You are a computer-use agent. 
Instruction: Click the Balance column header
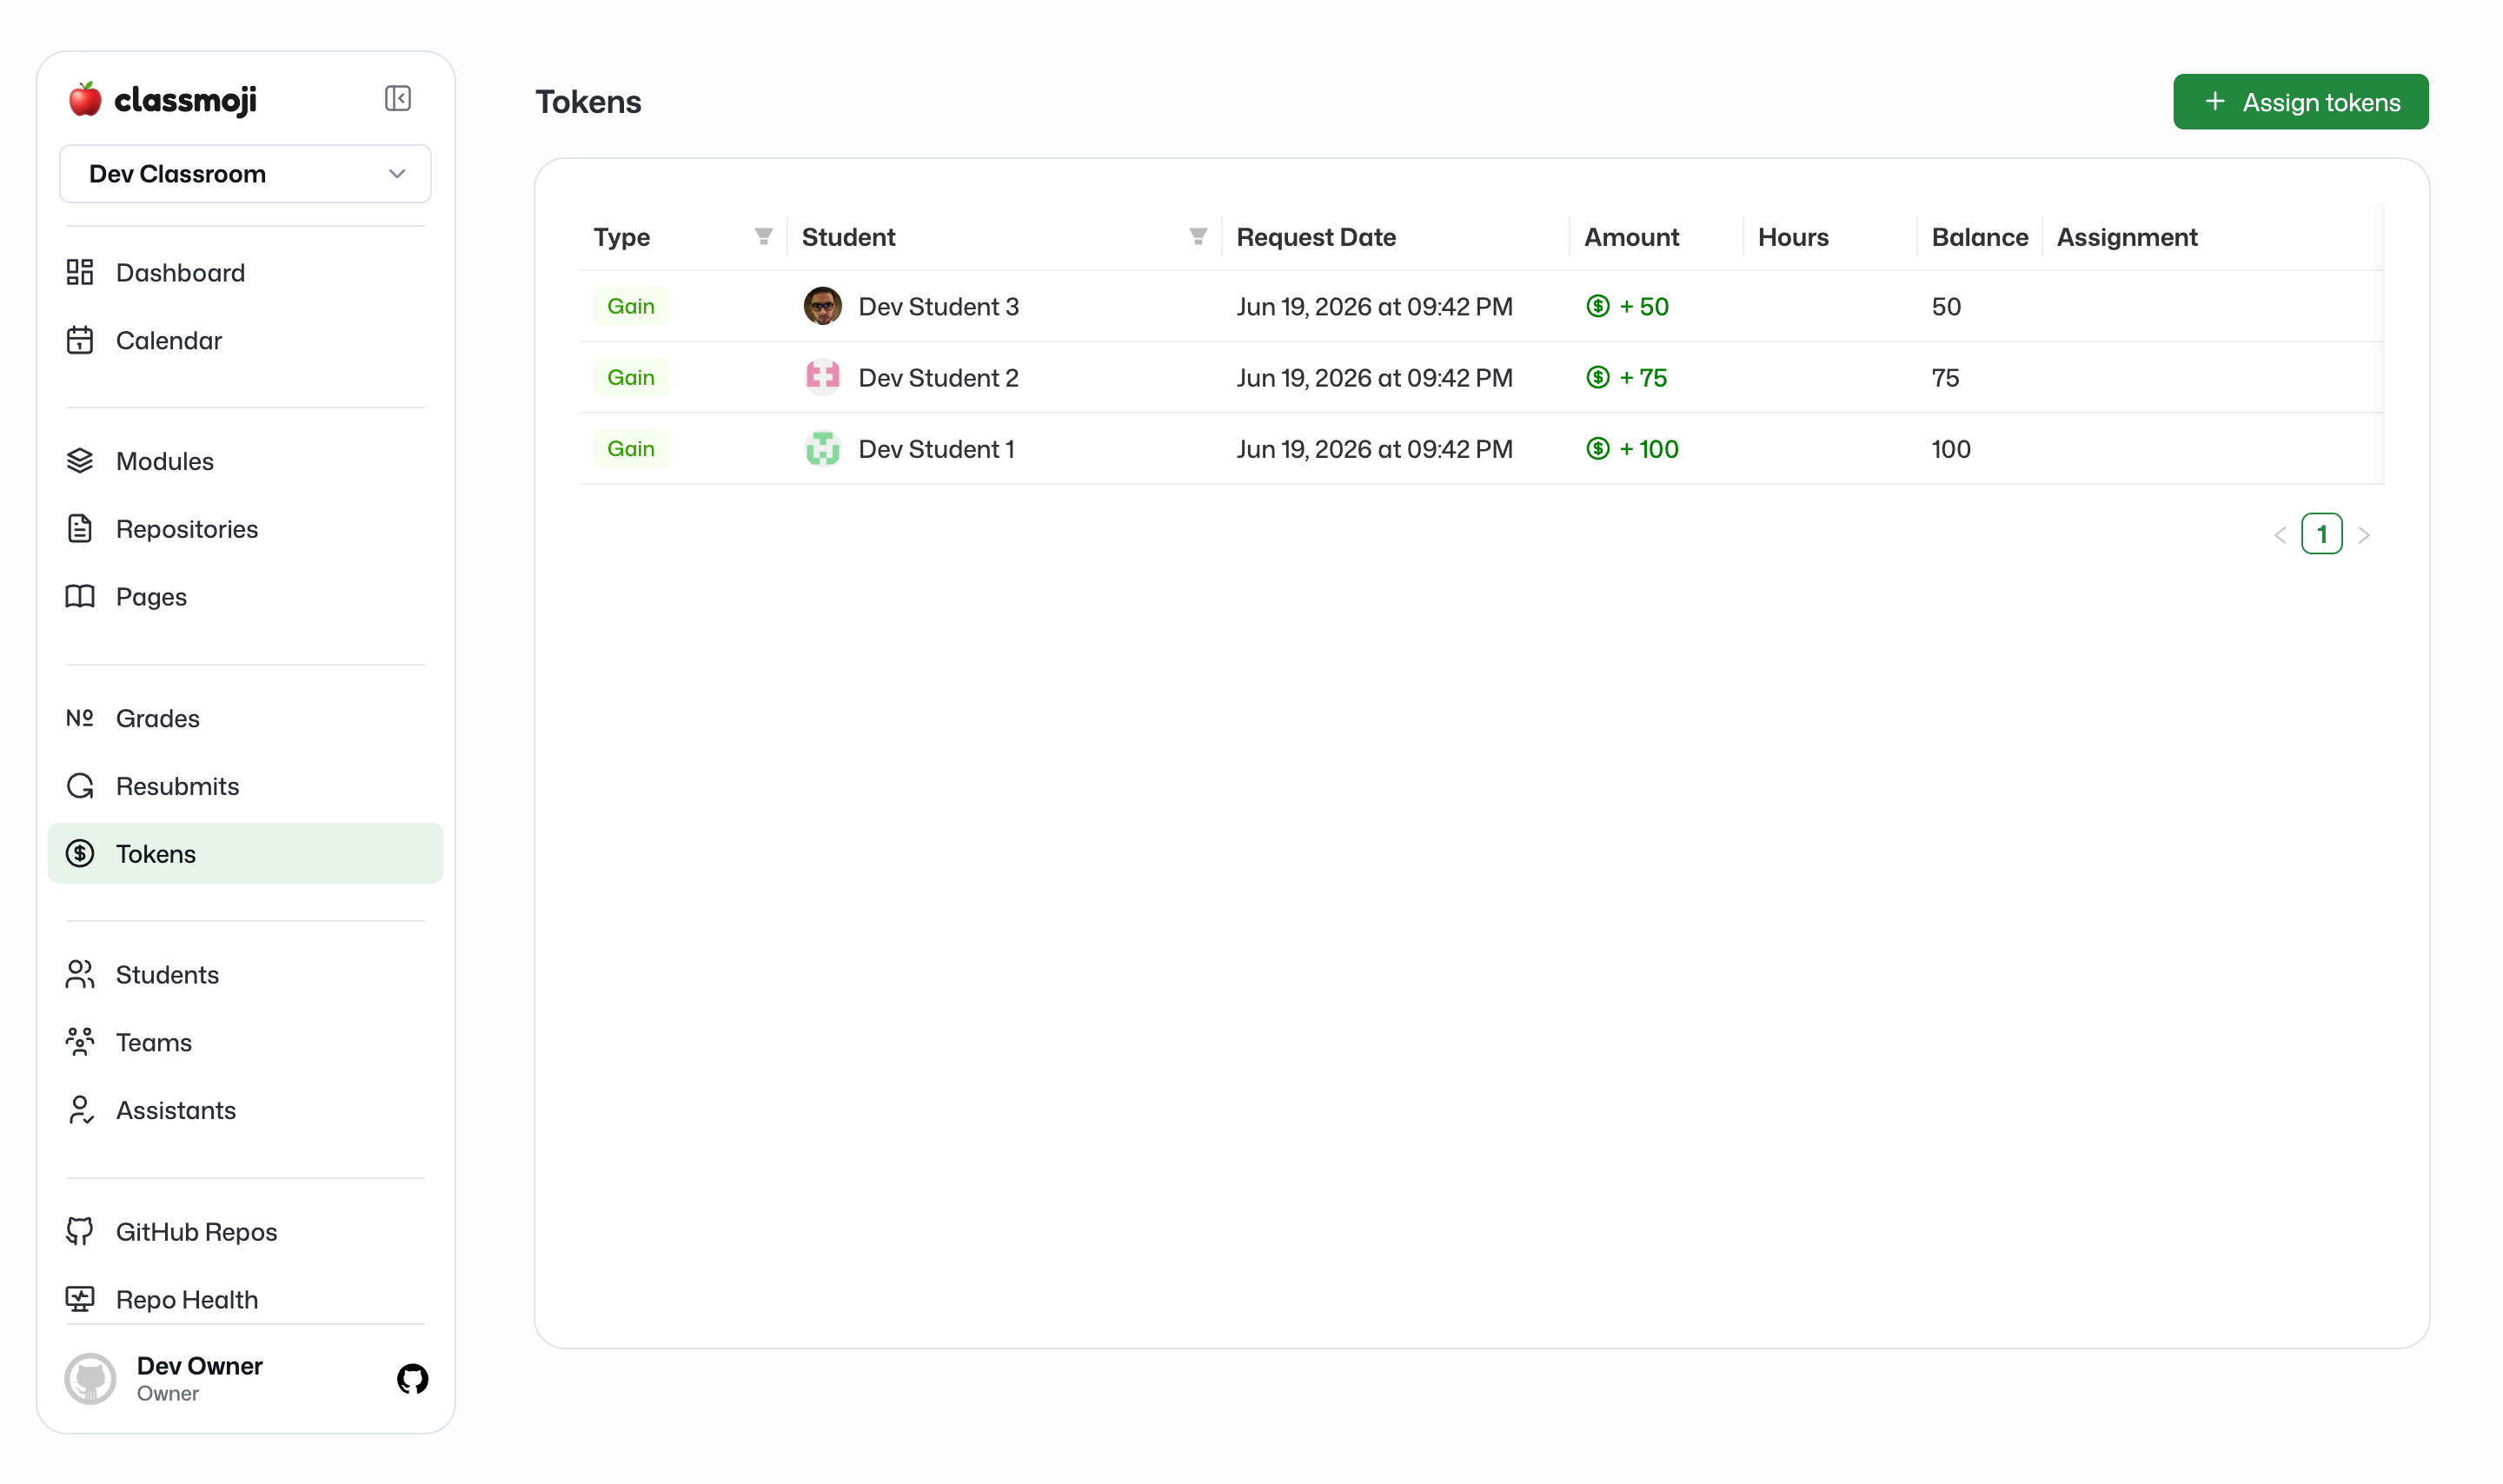[x=1980, y=237]
